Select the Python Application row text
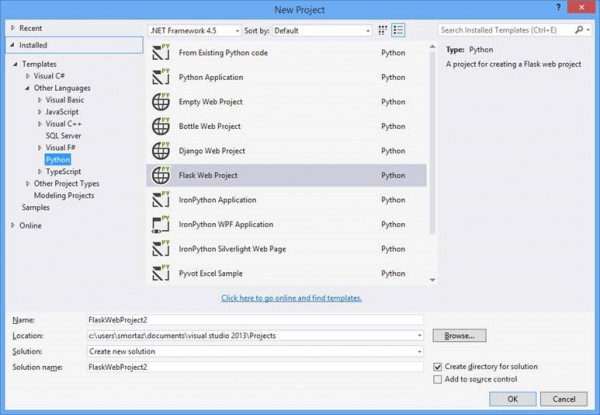The height and width of the screenshot is (415, 600). coord(211,77)
